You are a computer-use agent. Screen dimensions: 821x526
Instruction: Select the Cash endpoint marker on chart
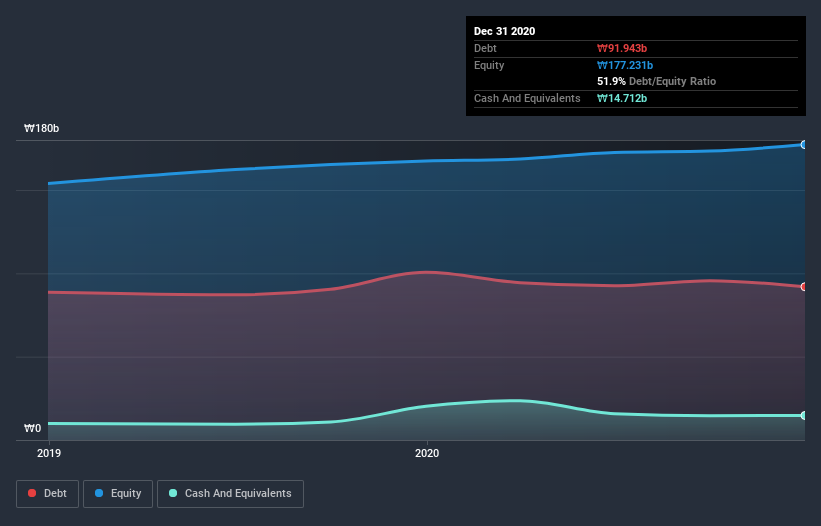coord(804,416)
